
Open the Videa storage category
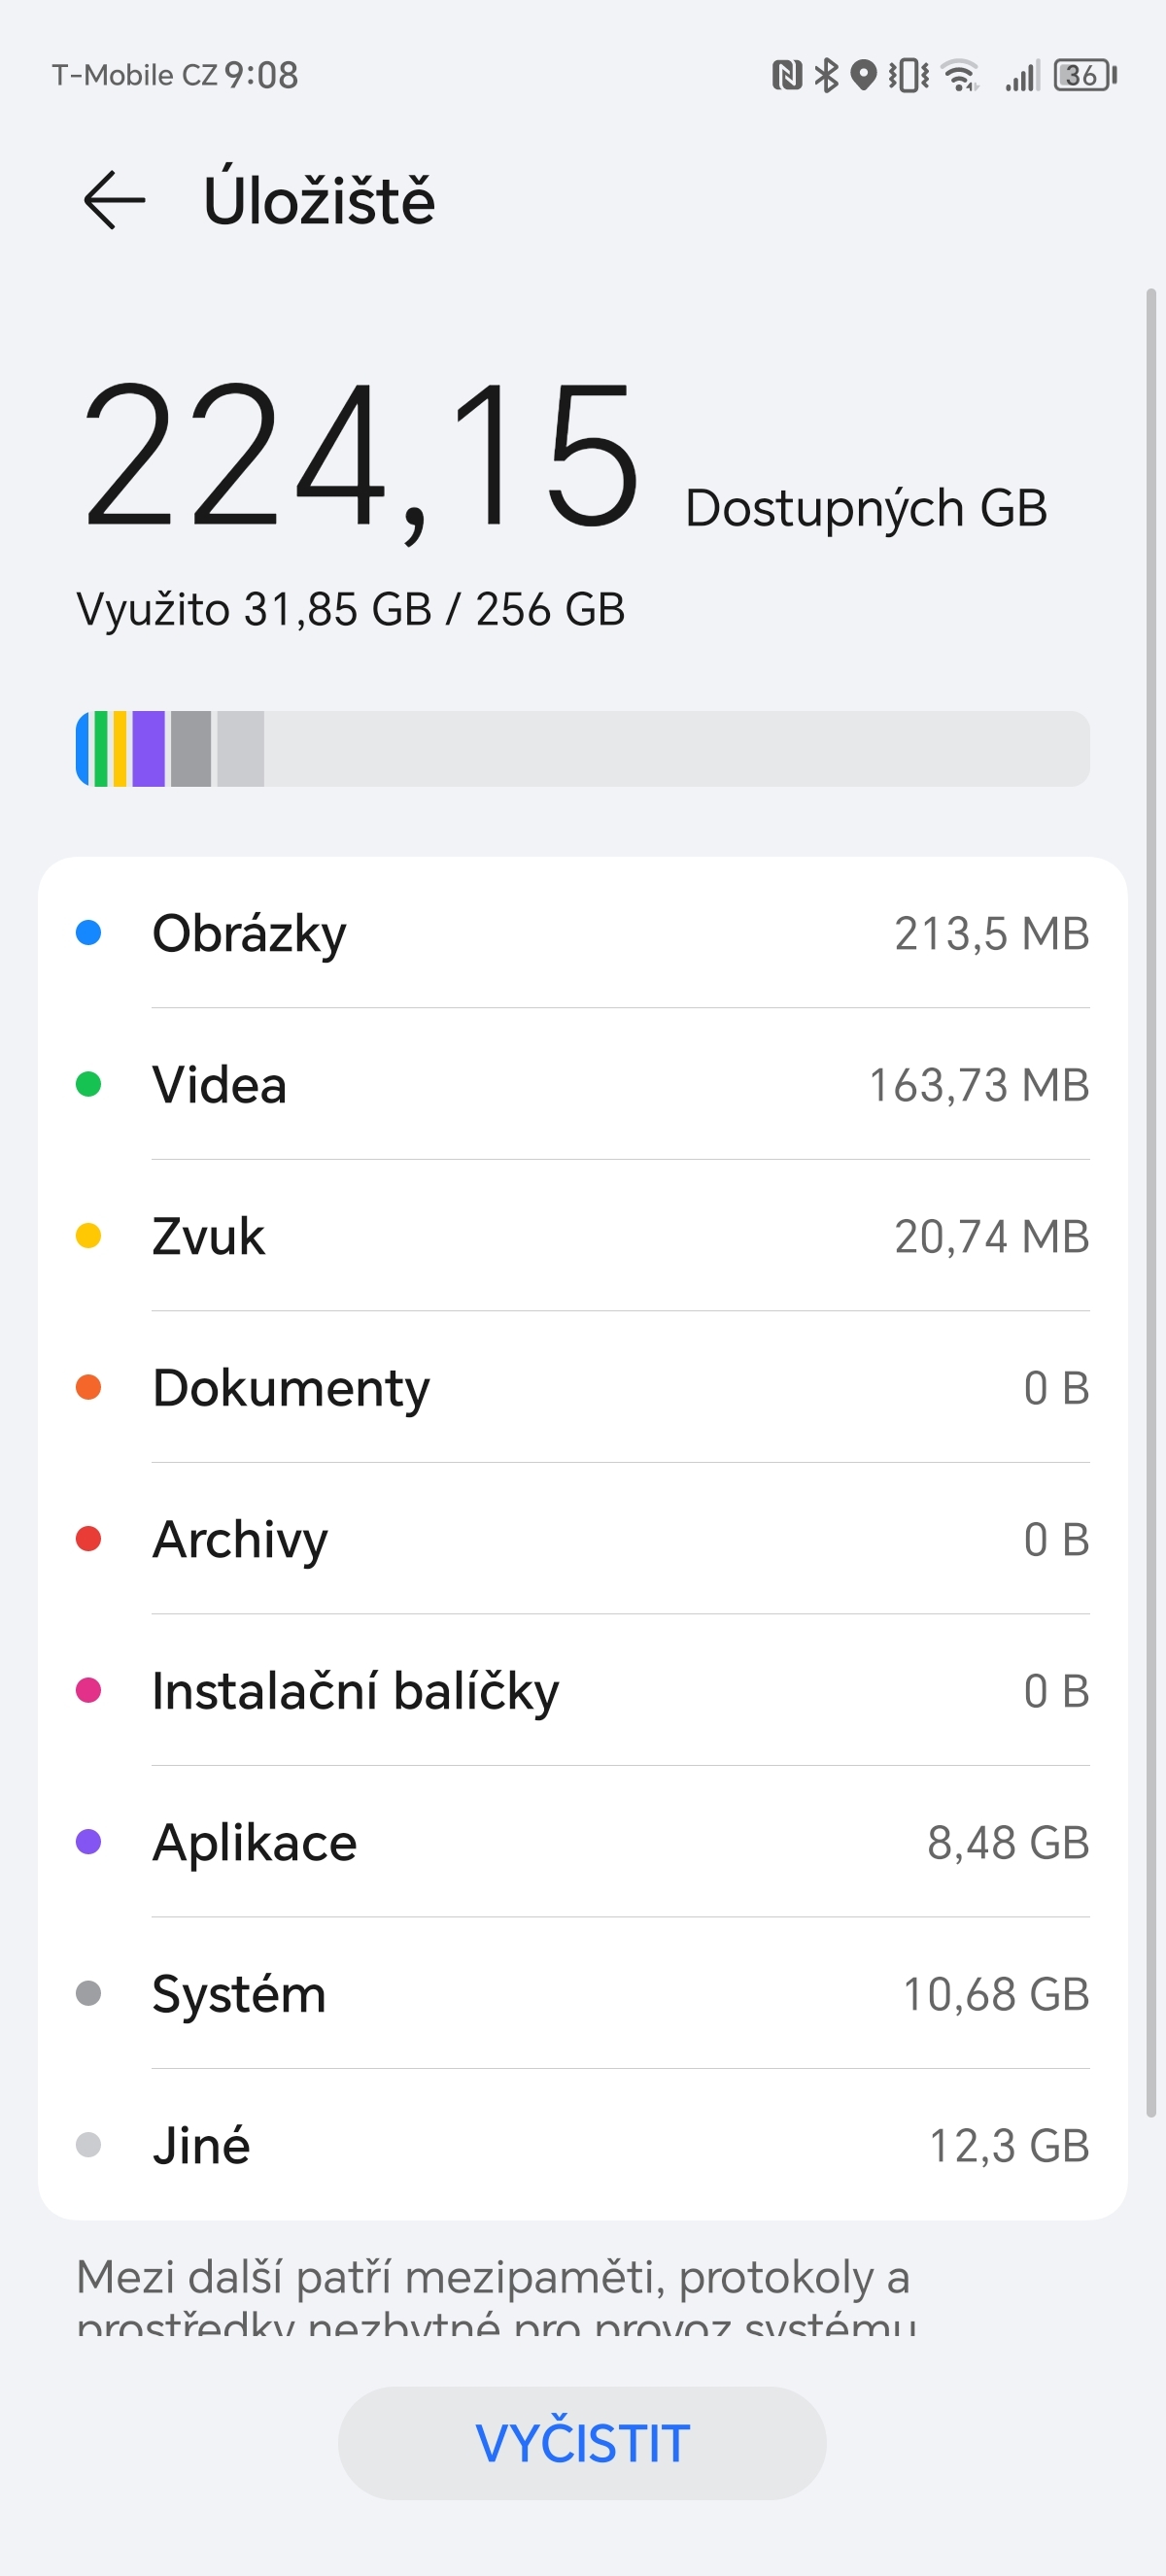582,1085
